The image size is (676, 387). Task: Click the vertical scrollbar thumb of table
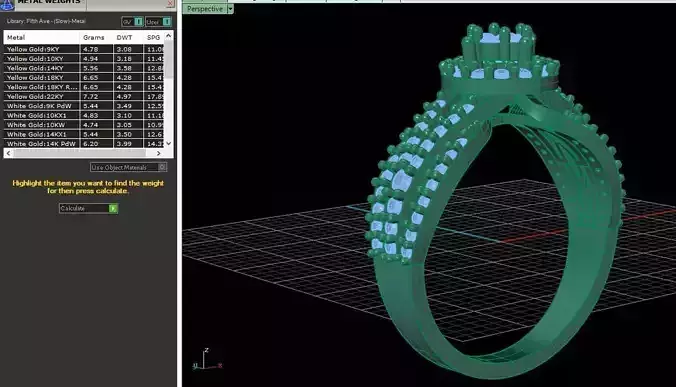tap(169, 60)
